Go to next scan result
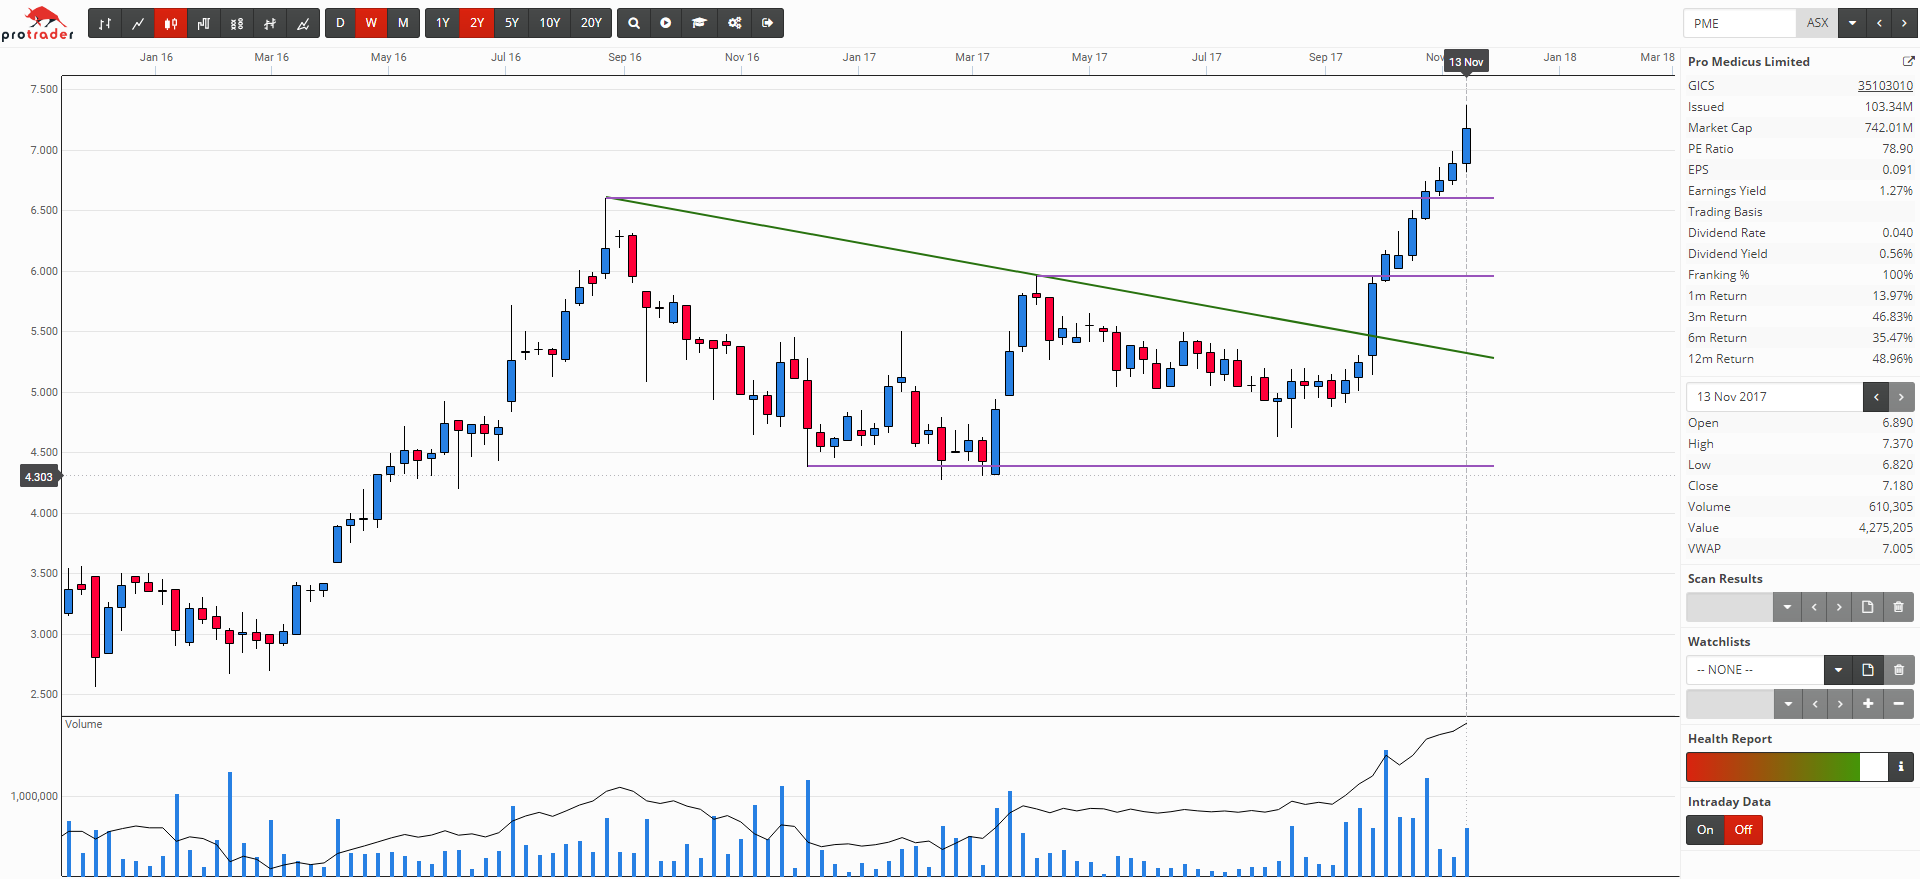 (x=1839, y=607)
